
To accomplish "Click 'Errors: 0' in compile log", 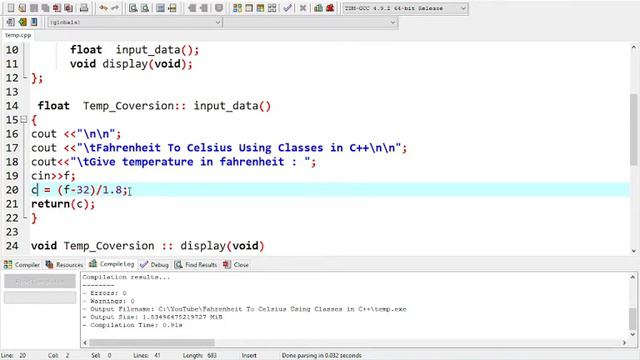I will 108,293.
